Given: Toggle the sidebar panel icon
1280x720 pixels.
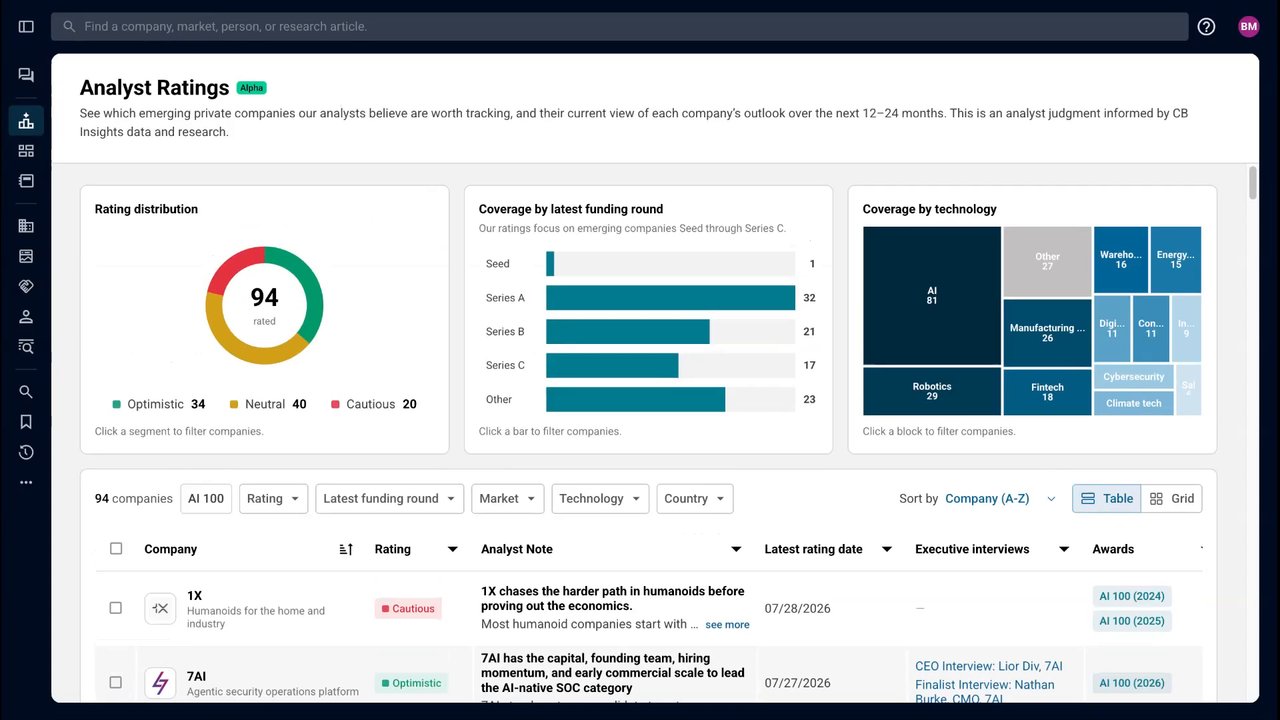Looking at the screenshot, I should pos(26,27).
